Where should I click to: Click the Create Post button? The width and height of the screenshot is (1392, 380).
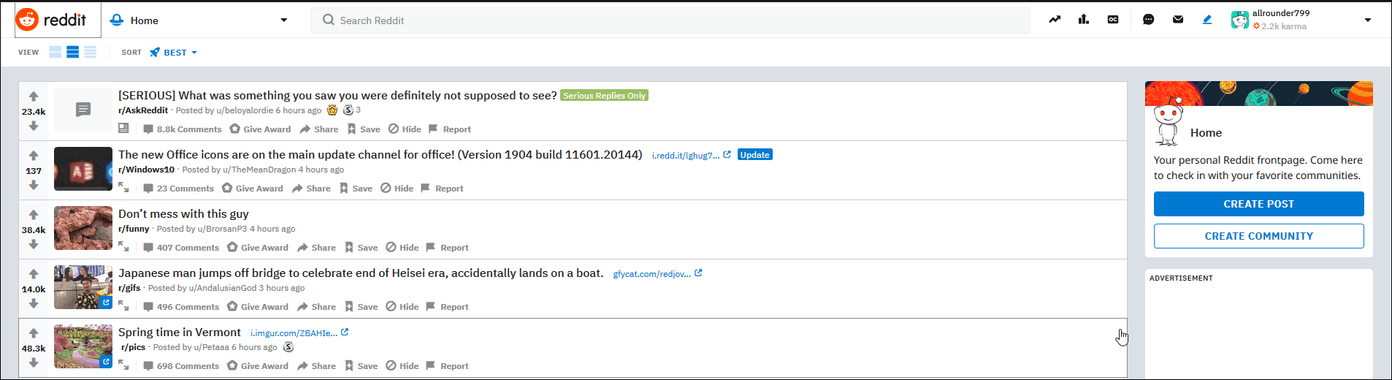1259,204
